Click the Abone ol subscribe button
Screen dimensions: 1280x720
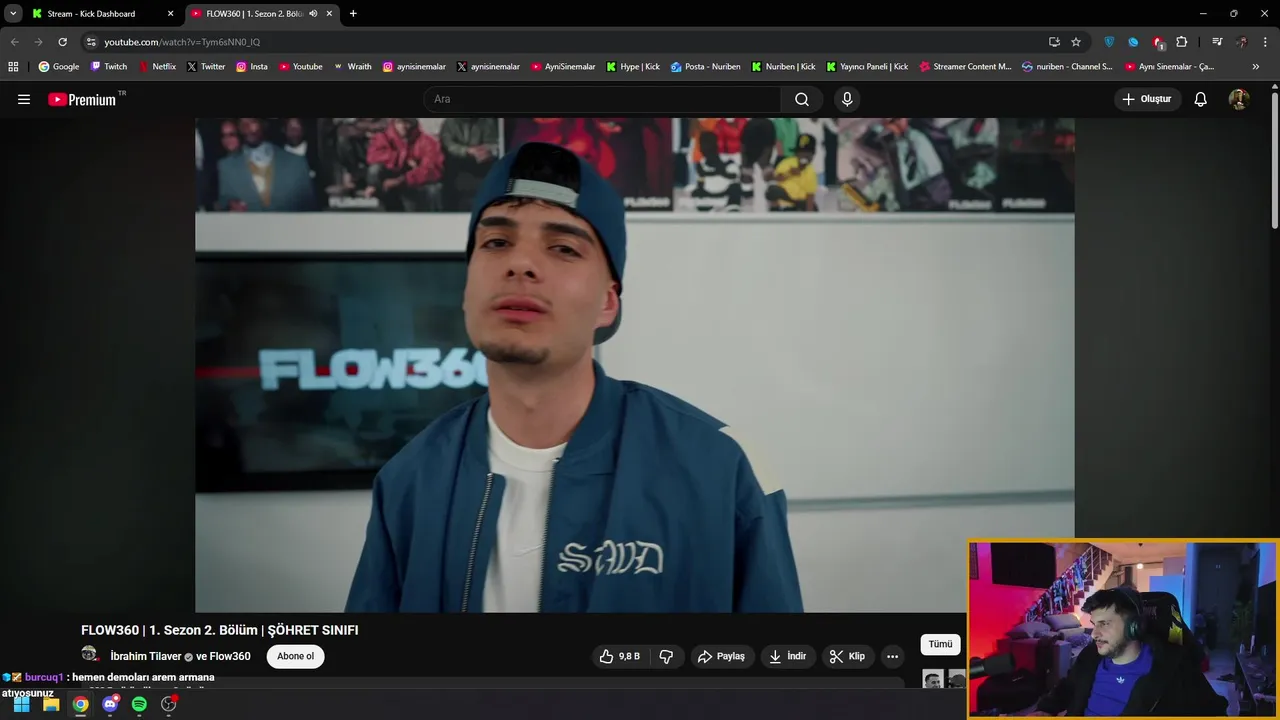click(x=295, y=656)
